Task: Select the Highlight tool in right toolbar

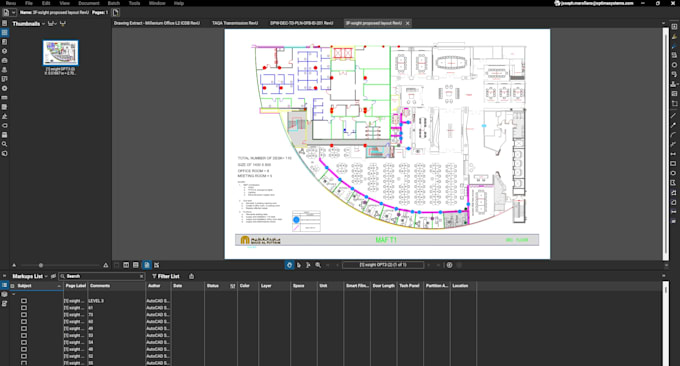Action: pos(674,36)
